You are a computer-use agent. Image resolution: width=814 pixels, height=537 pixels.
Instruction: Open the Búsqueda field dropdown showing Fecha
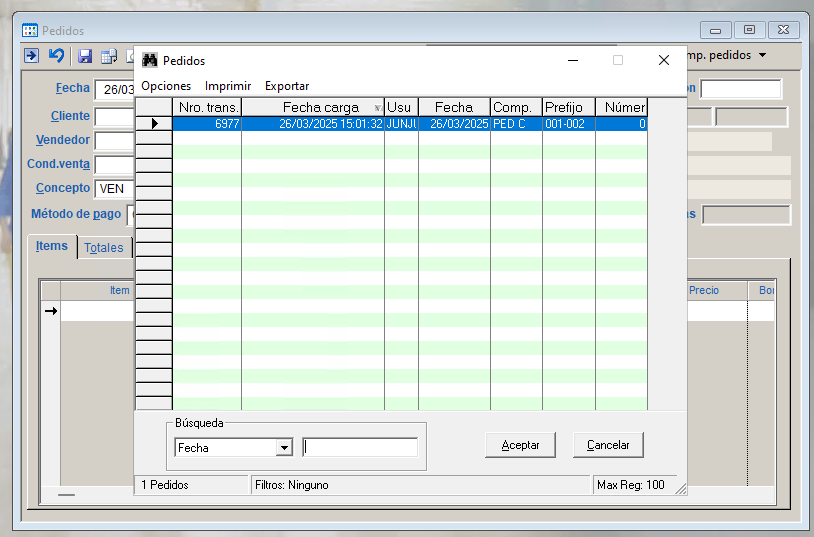(x=284, y=448)
